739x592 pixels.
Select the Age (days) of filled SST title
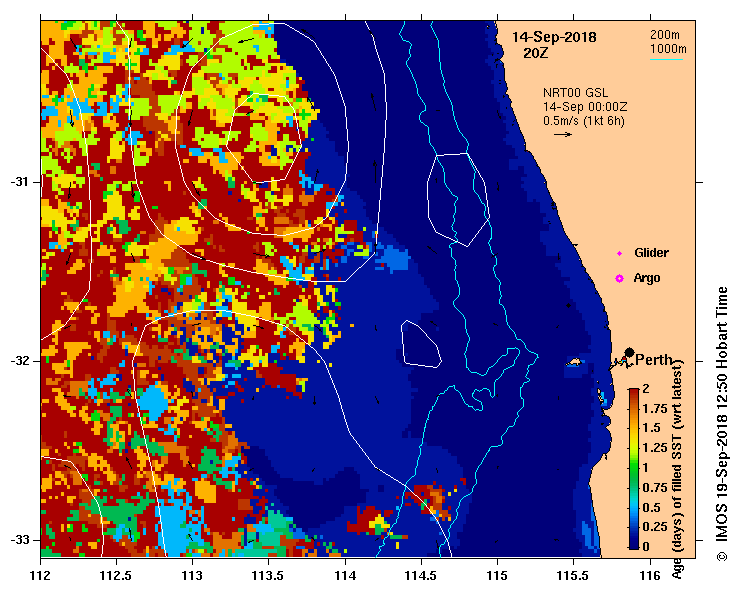(x=678, y=469)
